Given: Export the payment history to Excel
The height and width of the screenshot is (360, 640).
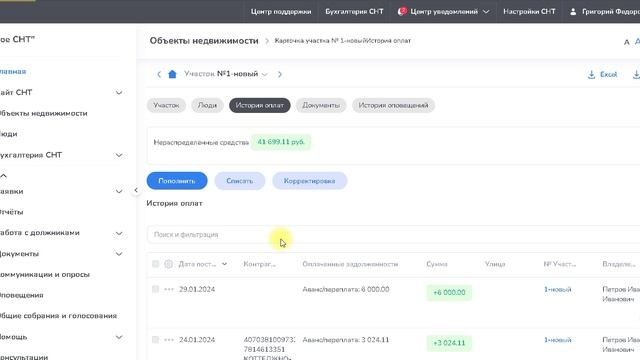Looking at the screenshot, I should click(x=602, y=74).
